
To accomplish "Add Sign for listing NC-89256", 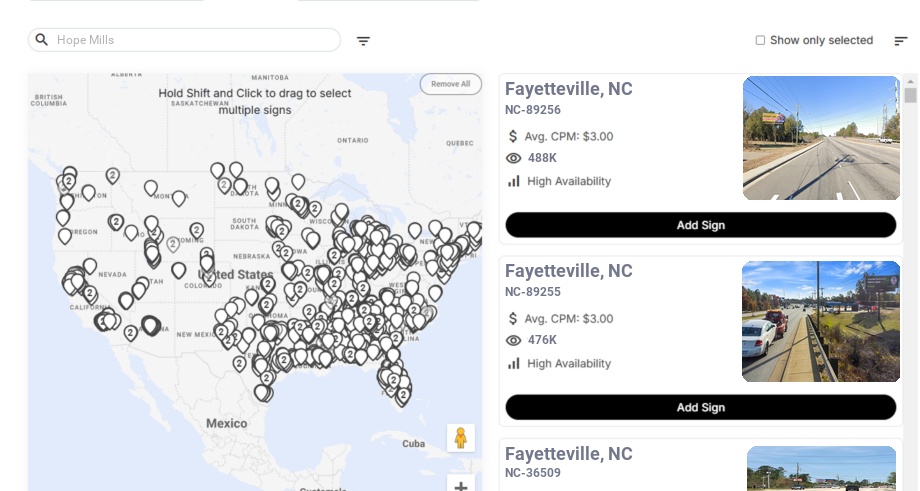I will 700,225.
